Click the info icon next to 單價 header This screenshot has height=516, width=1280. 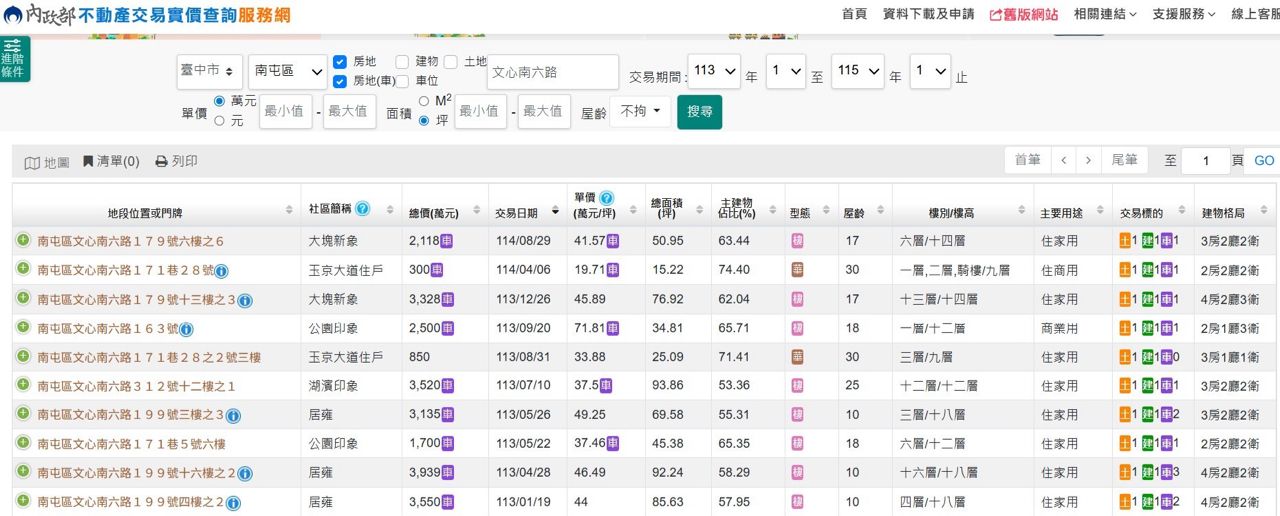click(606, 198)
